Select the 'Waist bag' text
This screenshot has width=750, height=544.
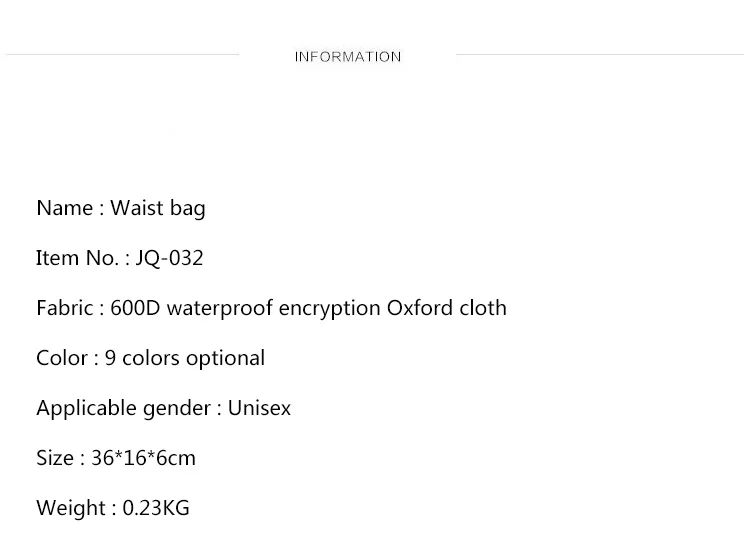point(158,209)
